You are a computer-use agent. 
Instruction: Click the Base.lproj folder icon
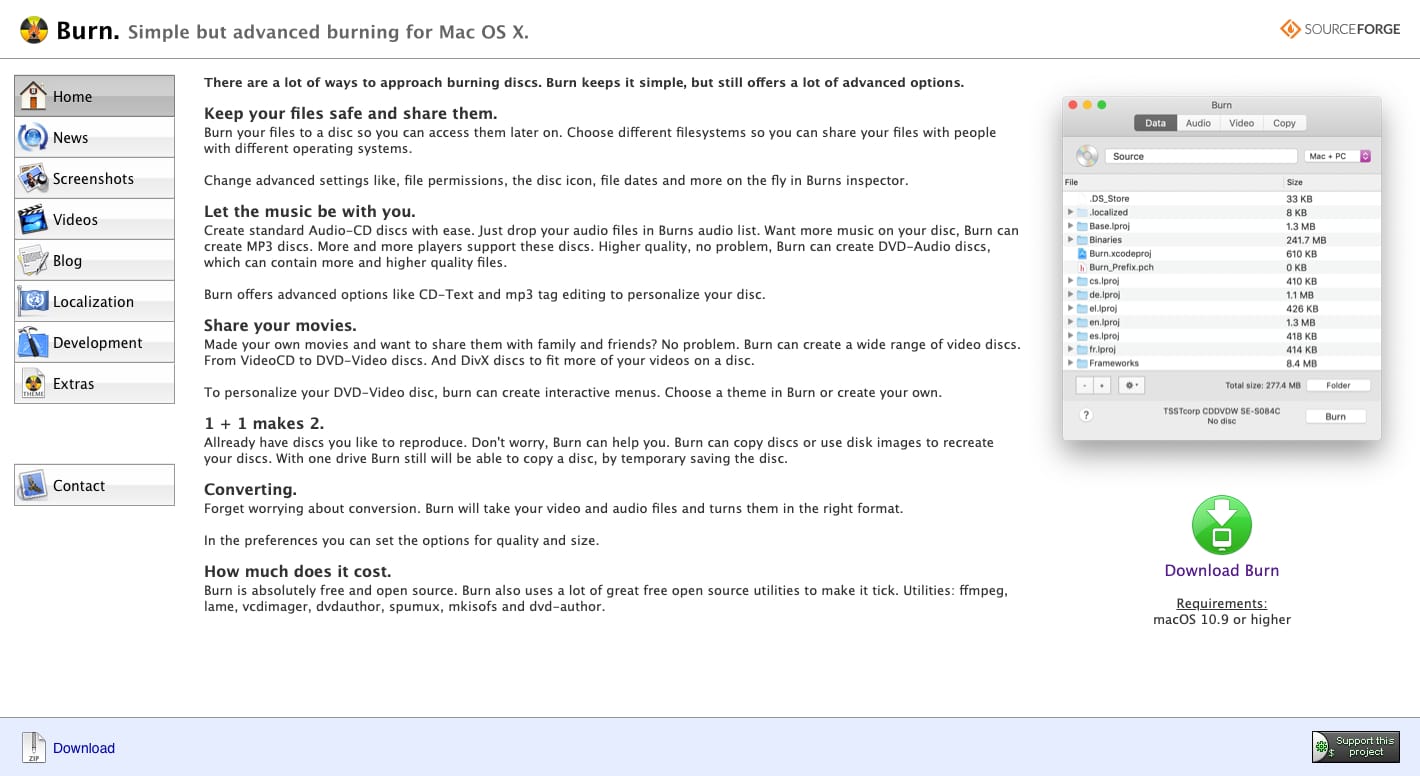tap(1081, 226)
